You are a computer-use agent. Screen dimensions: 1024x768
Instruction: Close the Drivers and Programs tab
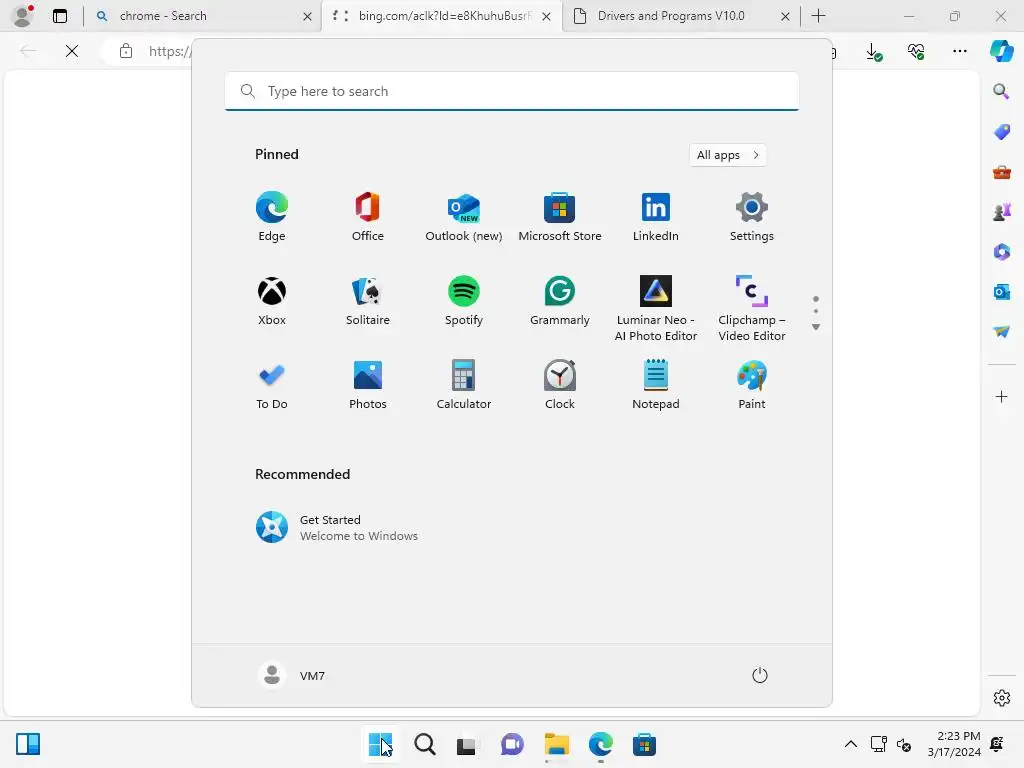[x=785, y=16]
